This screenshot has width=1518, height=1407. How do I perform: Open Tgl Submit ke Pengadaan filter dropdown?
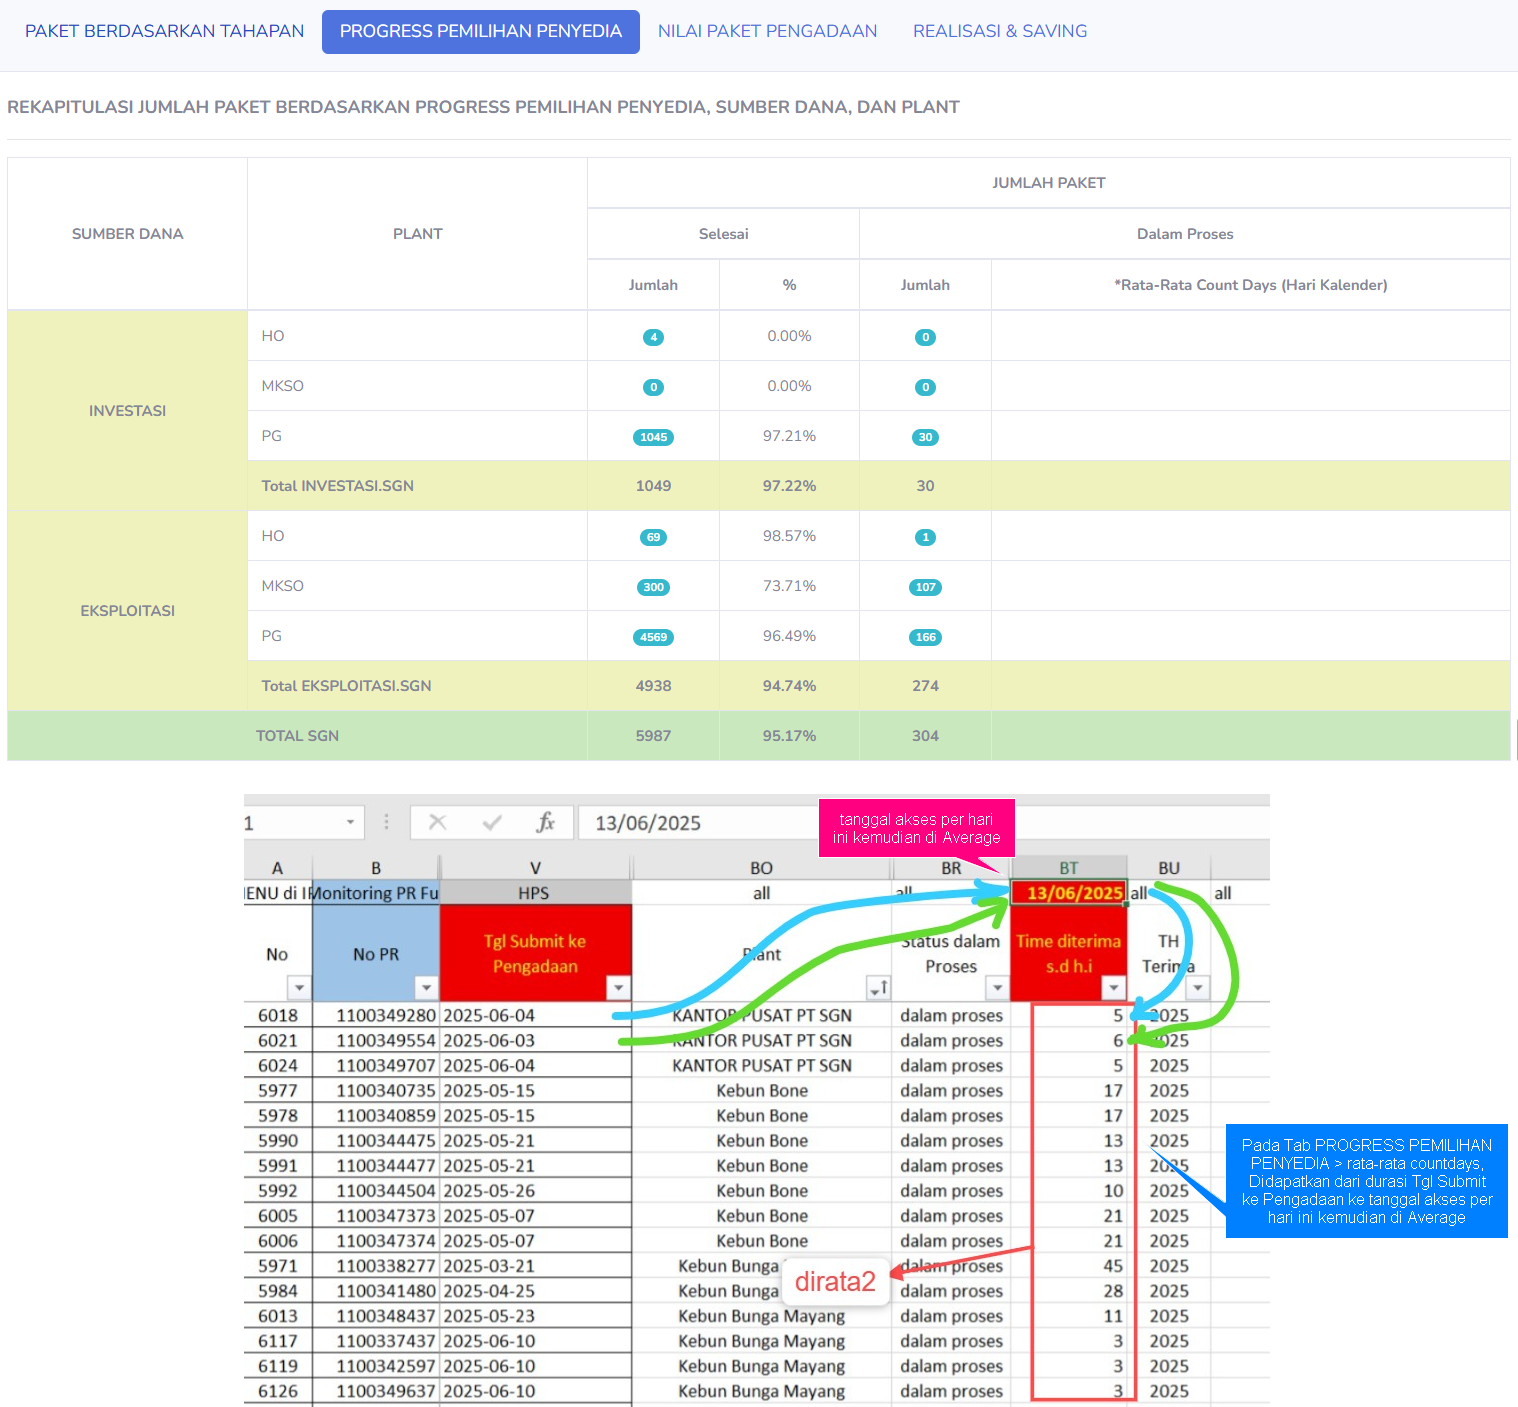(619, 988)
